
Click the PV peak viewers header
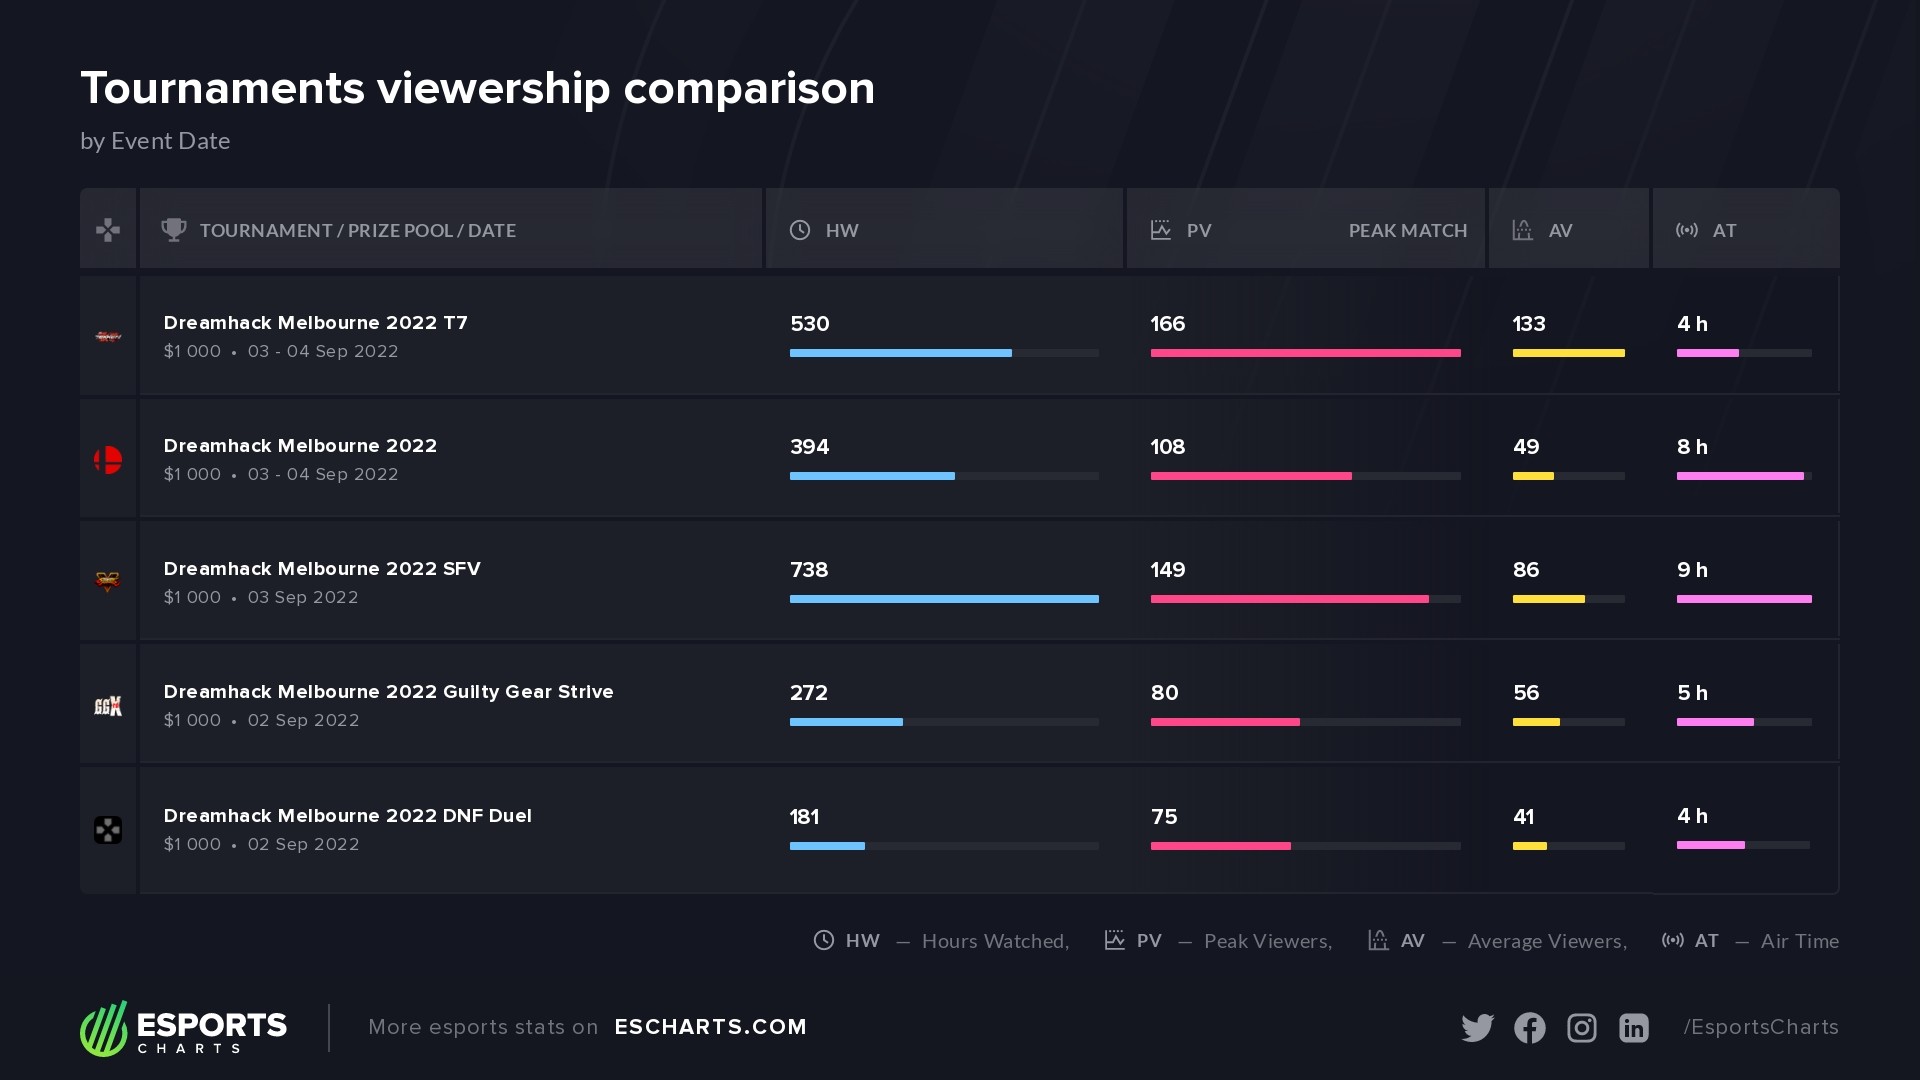(1198, 231)
